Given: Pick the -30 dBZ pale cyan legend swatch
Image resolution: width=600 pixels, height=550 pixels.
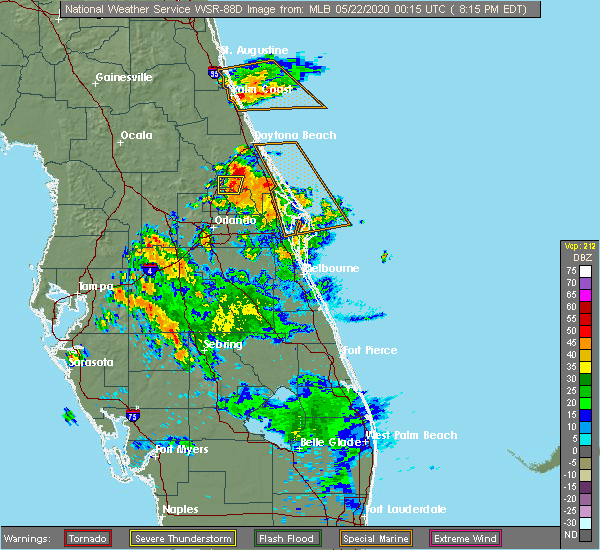Looking at the screenshot, I should (x=585, y=523).
